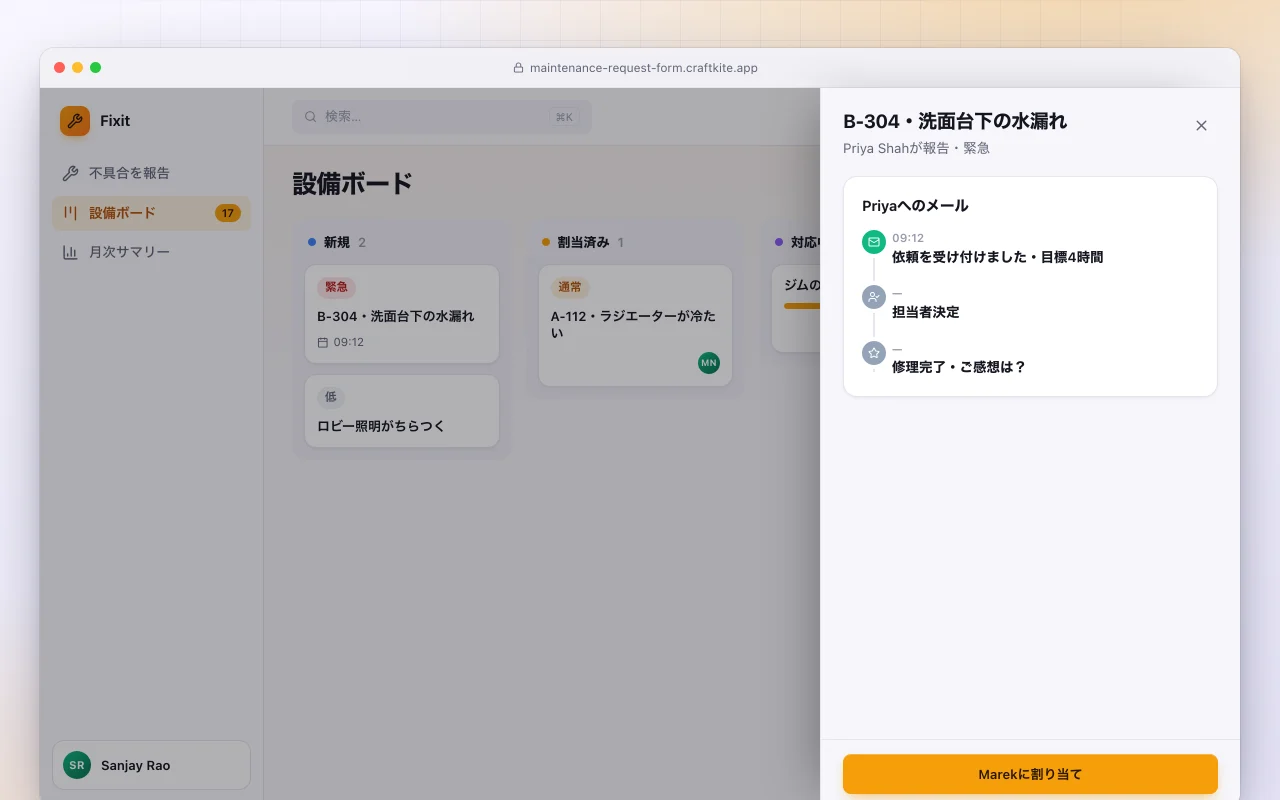Click the star icon beside 修理完了

click(x=874, y=353)
